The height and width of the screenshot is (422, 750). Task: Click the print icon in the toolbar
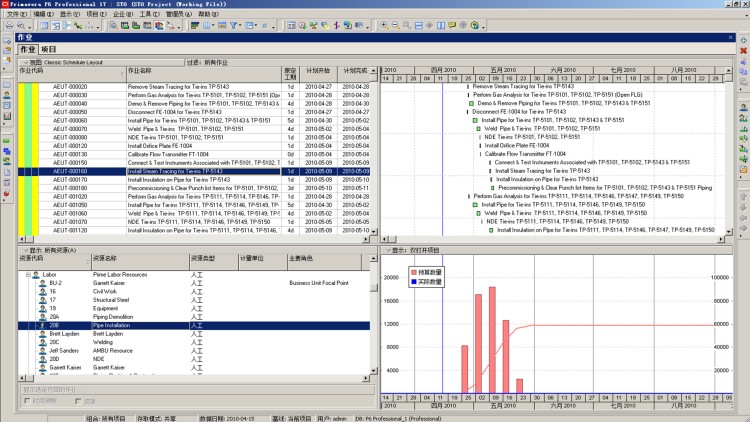(x=10, y=25)
